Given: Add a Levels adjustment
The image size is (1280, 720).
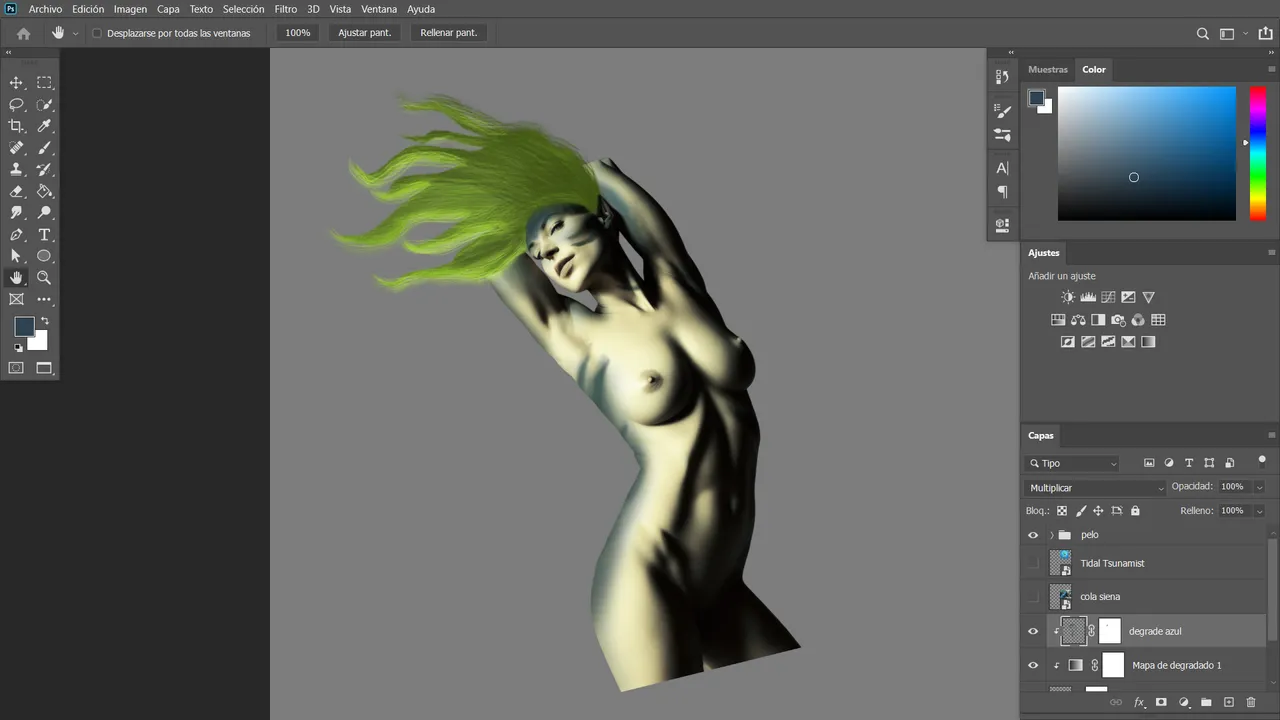Looking at the screenshot, I should click(1088, 297).
